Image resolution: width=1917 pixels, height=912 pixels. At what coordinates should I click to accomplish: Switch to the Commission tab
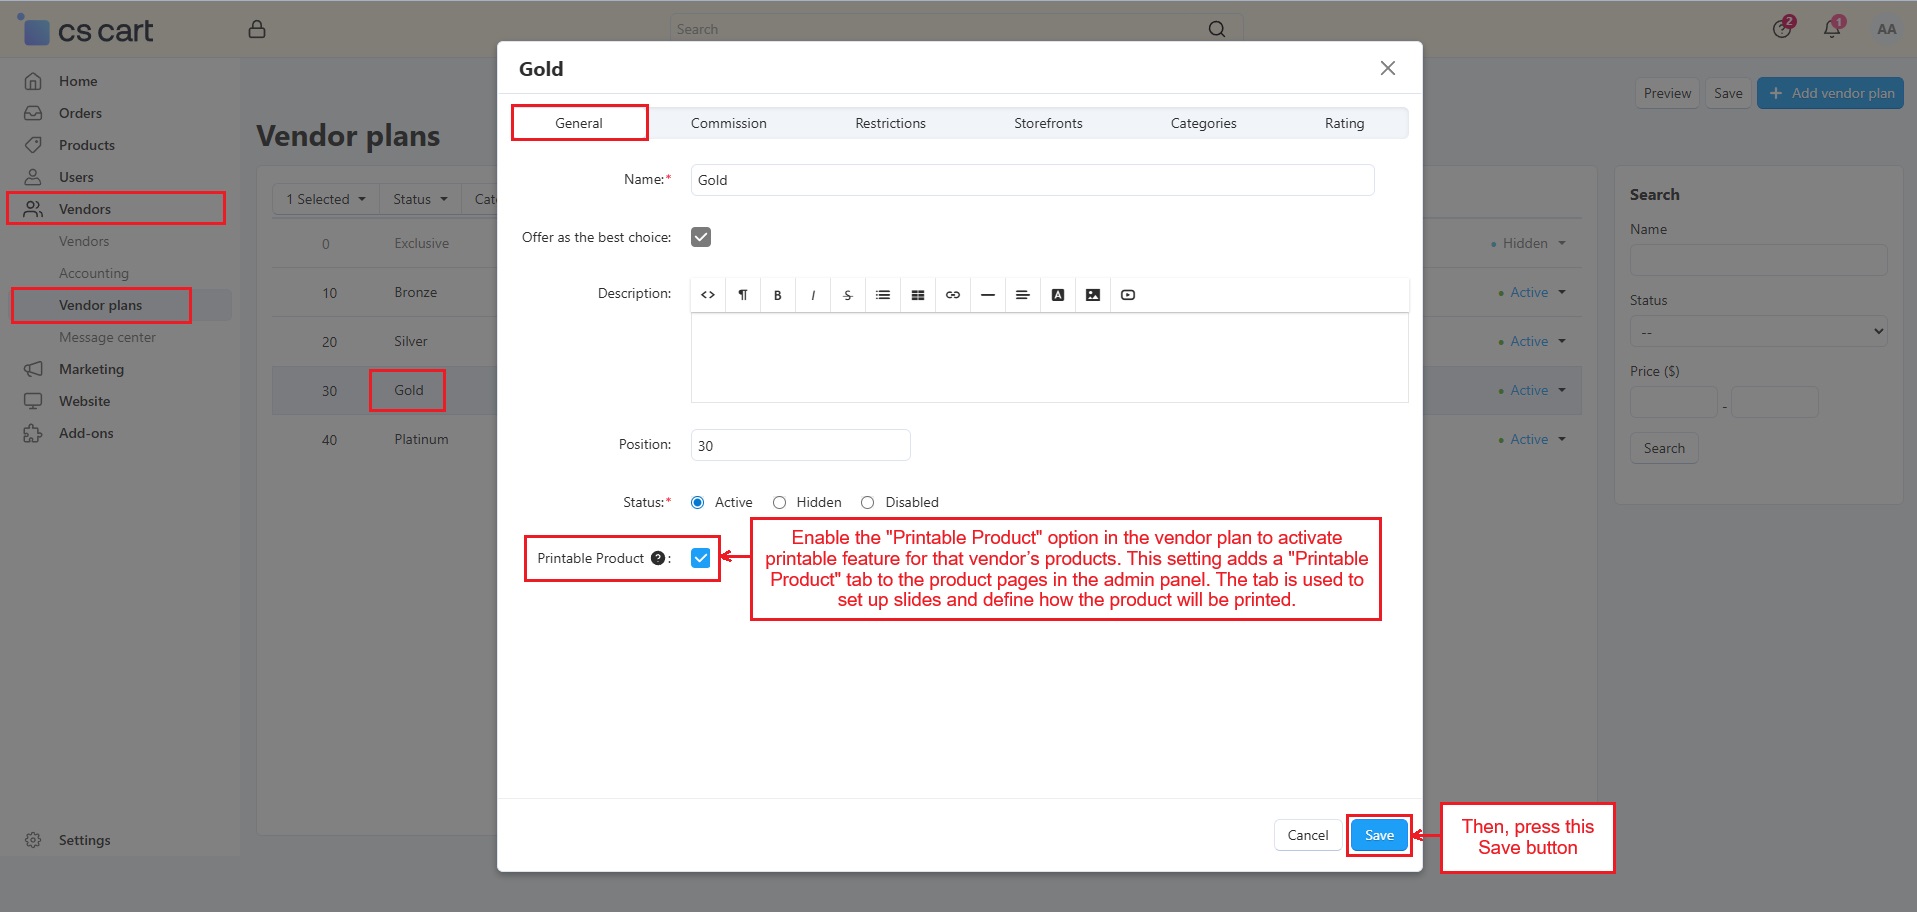point(728,123)
